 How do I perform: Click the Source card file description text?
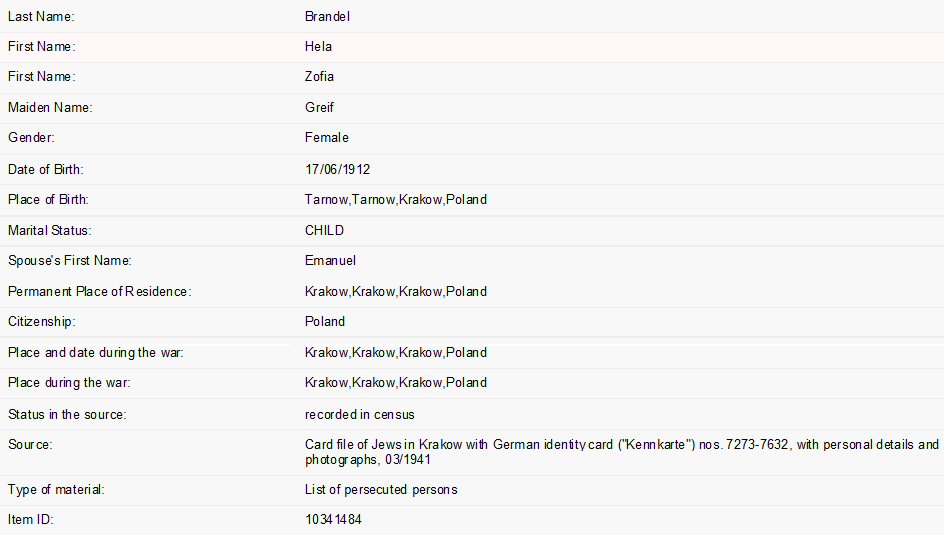pos(620,452)
